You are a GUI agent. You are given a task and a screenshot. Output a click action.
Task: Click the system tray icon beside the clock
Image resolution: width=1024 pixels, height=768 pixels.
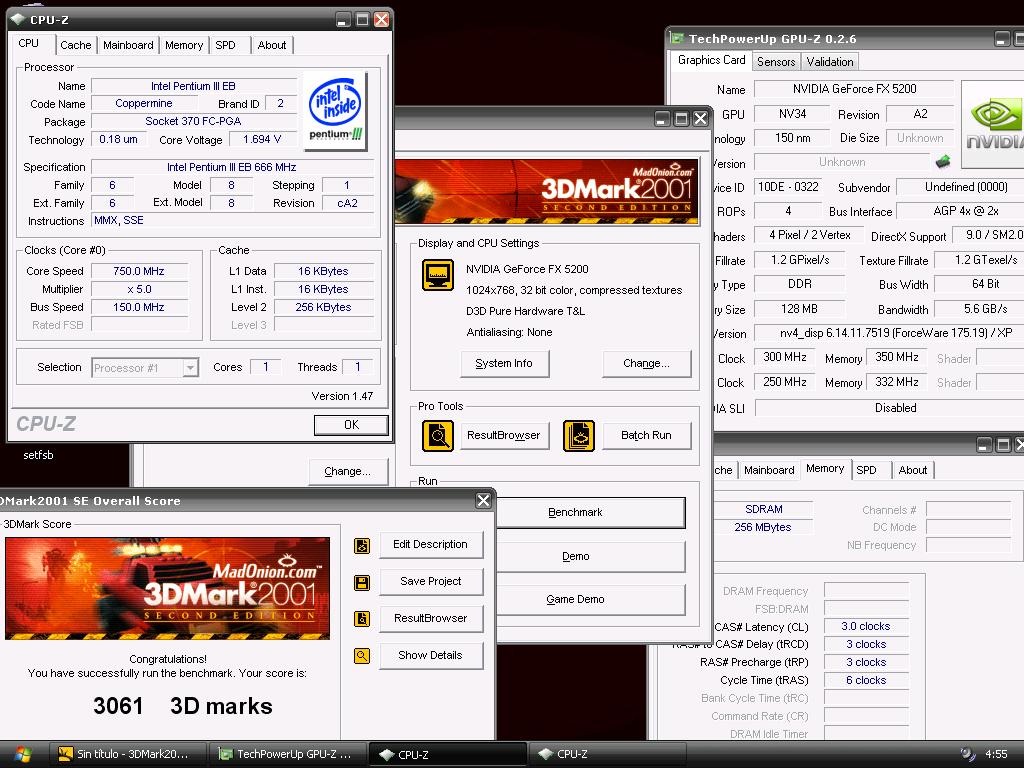coord(967,754)
